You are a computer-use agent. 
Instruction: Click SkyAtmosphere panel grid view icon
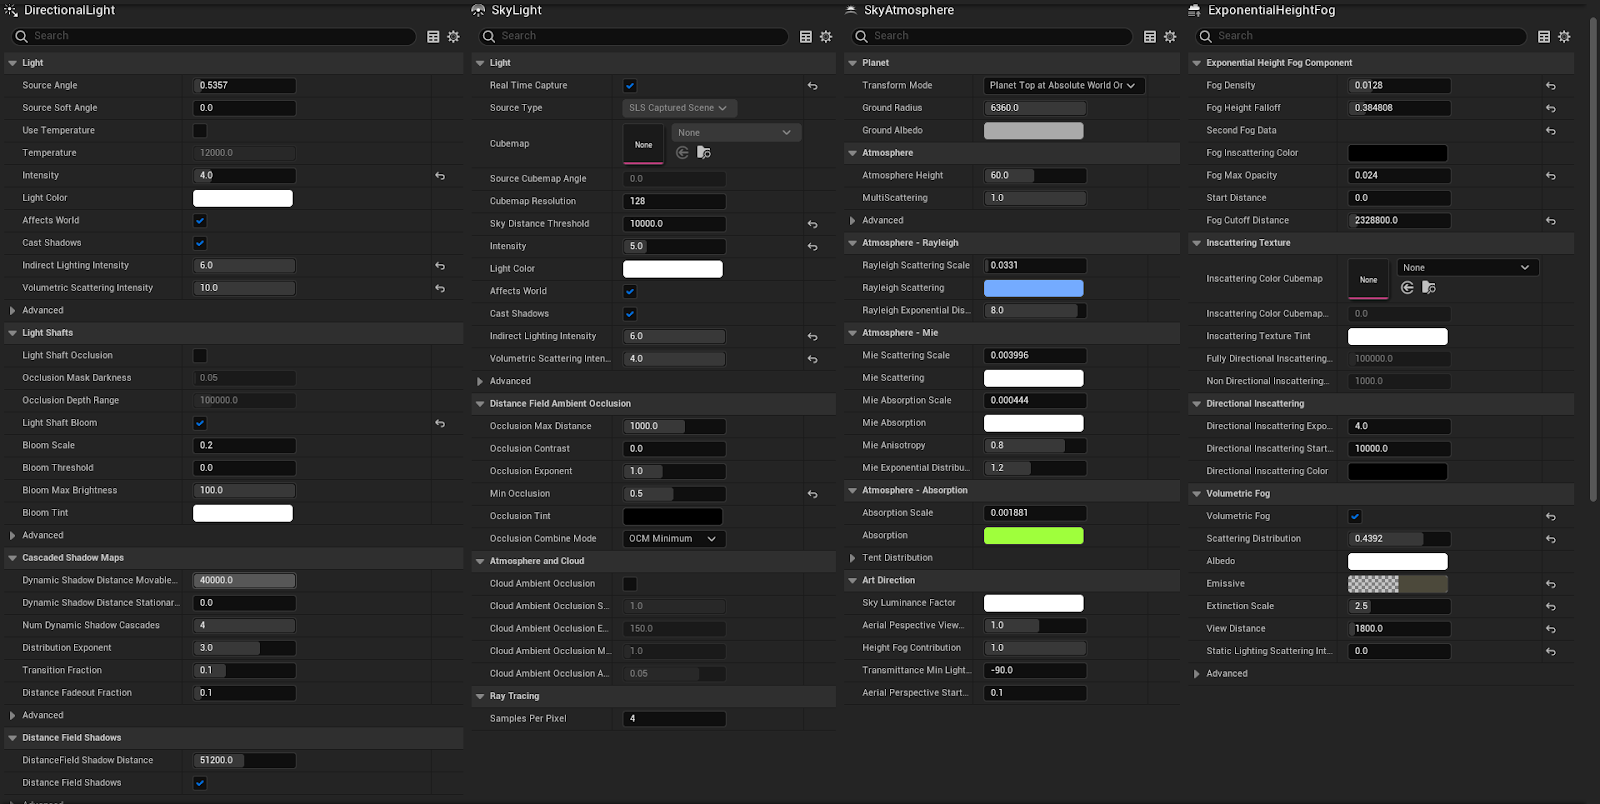[1150, 36]
